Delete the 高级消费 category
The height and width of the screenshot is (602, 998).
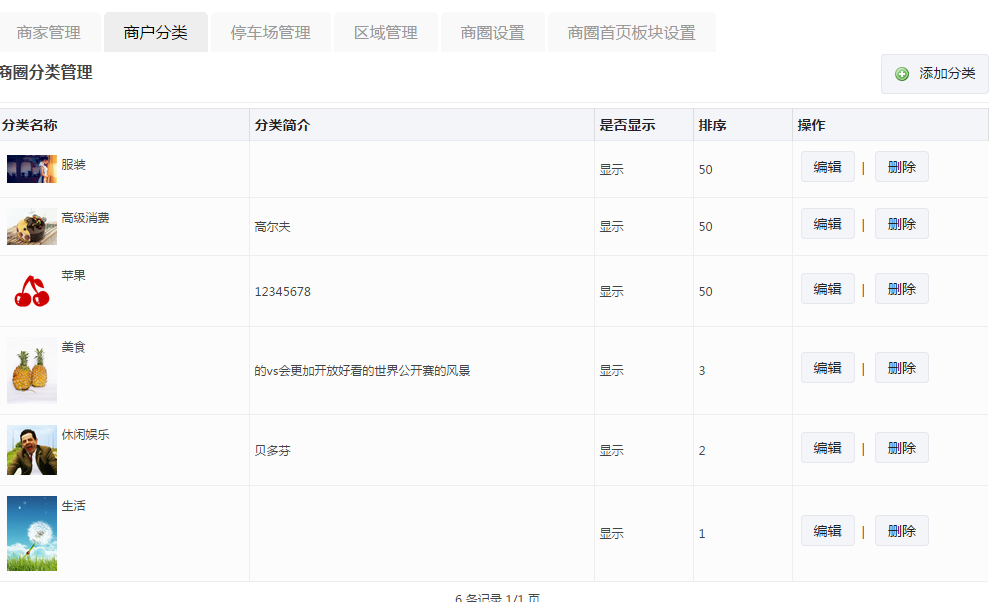point(901,224)
